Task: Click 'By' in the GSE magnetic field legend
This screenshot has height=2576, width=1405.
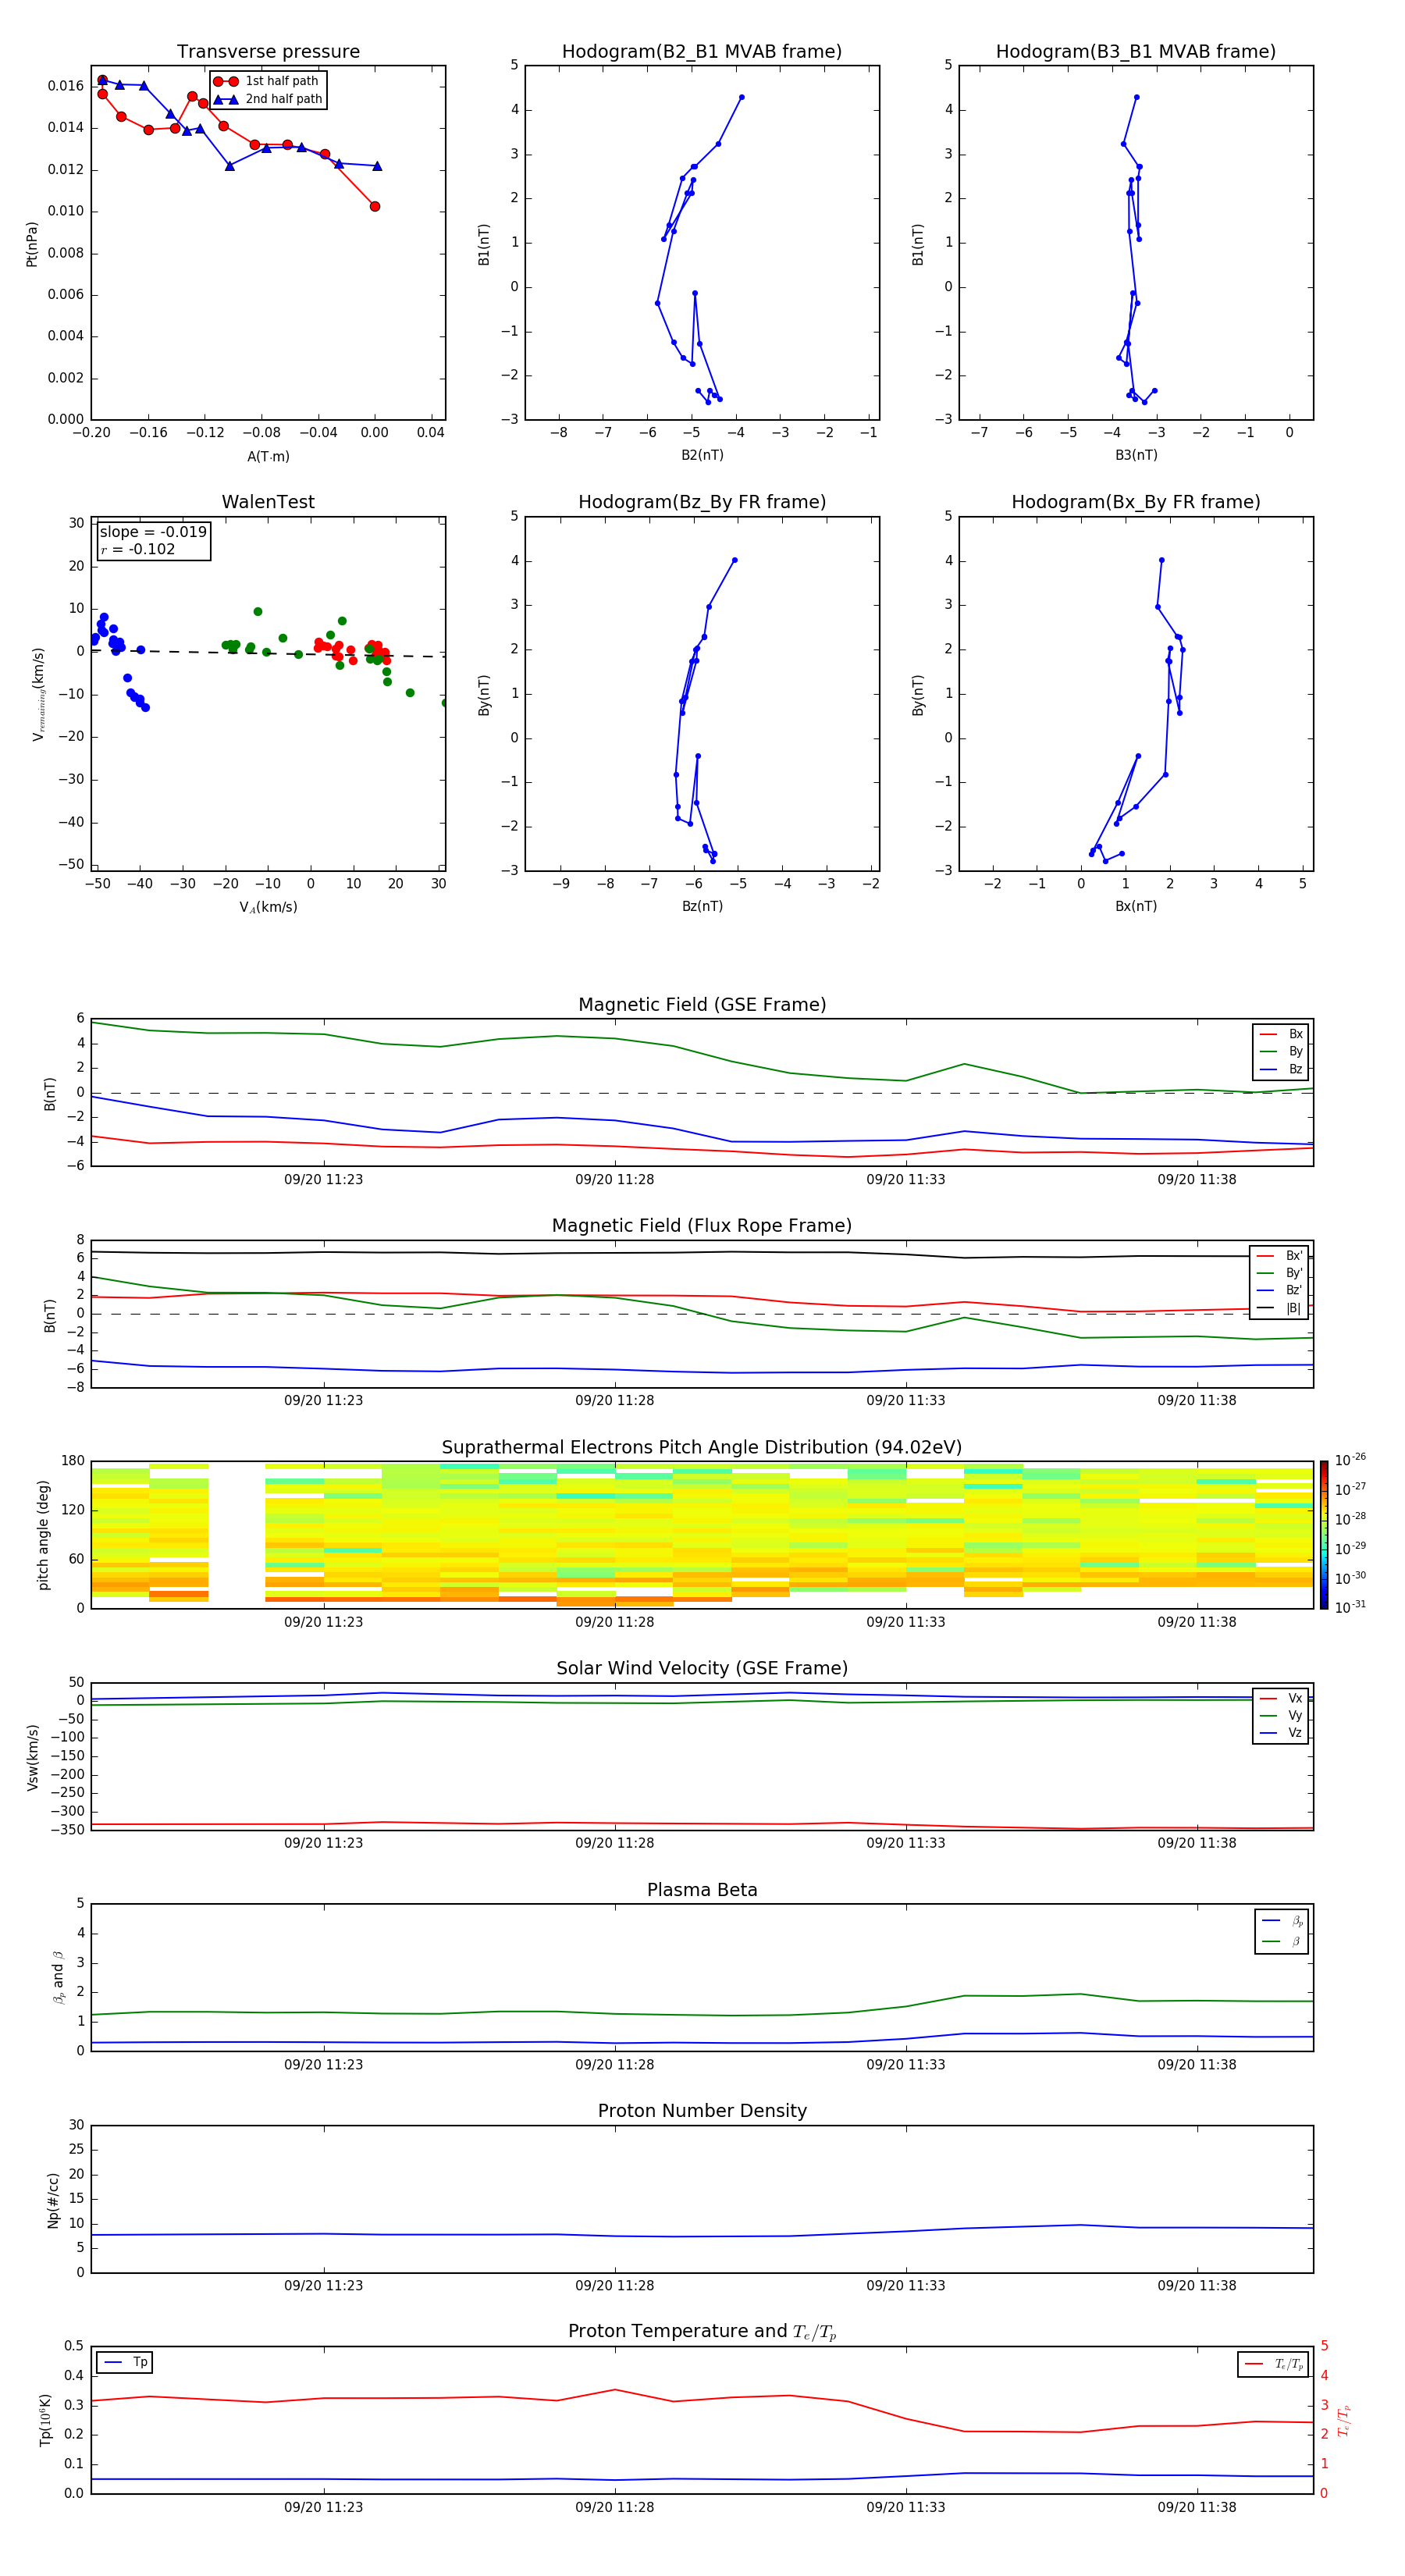Action: point(1295,1052)
